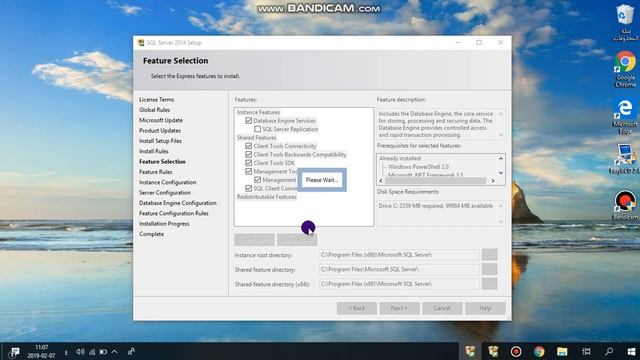640x360 pixels.
Task: Open Task View from the taskbar
Action: tap(586, 351)
